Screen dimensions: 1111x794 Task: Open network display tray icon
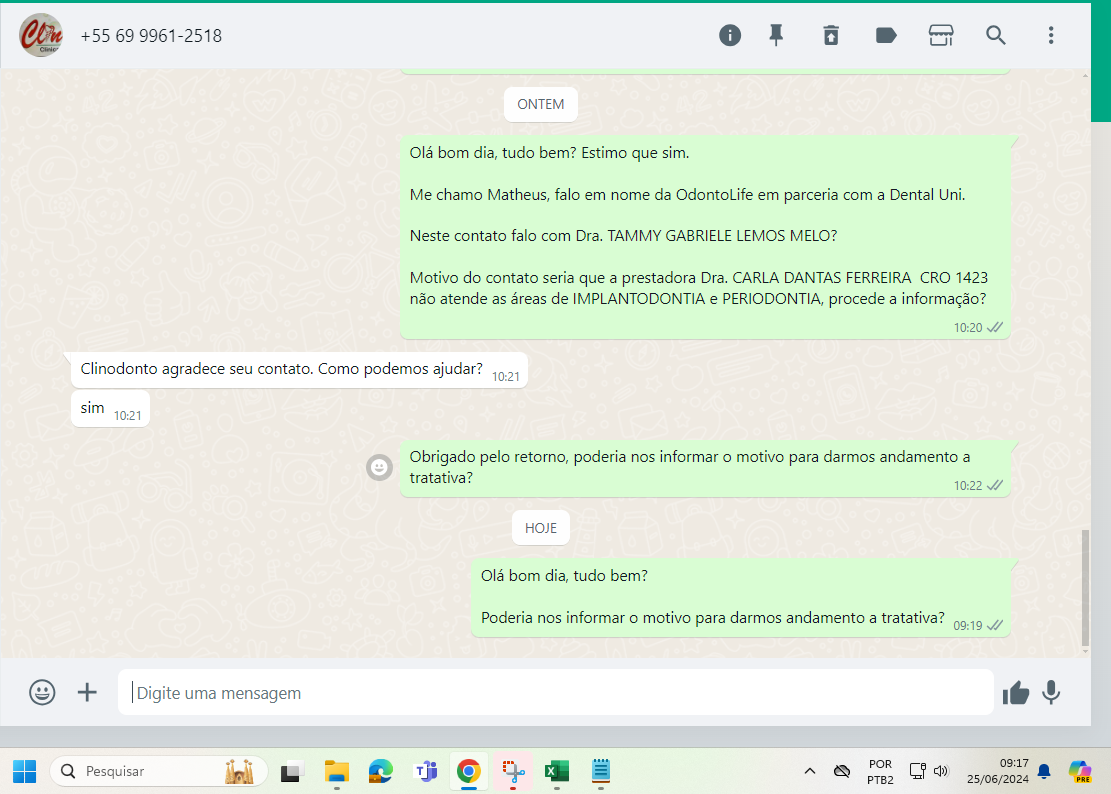918,771
